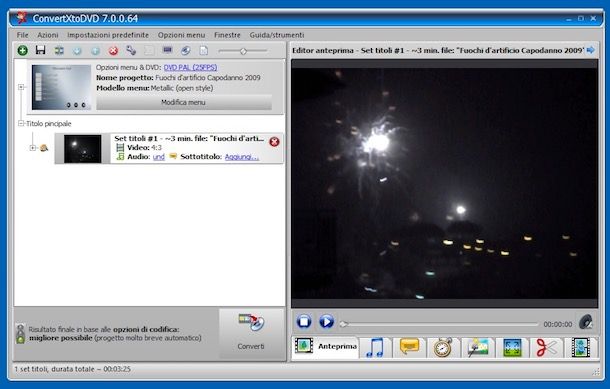The height and width of the screenshot is (389, 610).
Task: Open the image adjustment tab with picture icon
Action: coord(478,347)
